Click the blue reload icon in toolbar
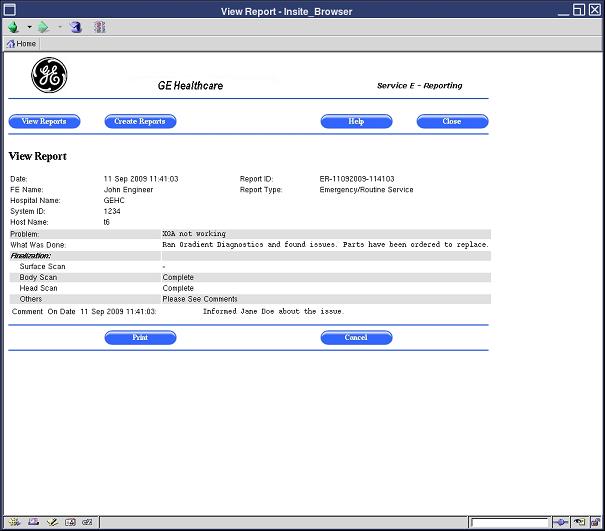 (x=76, y=27)
